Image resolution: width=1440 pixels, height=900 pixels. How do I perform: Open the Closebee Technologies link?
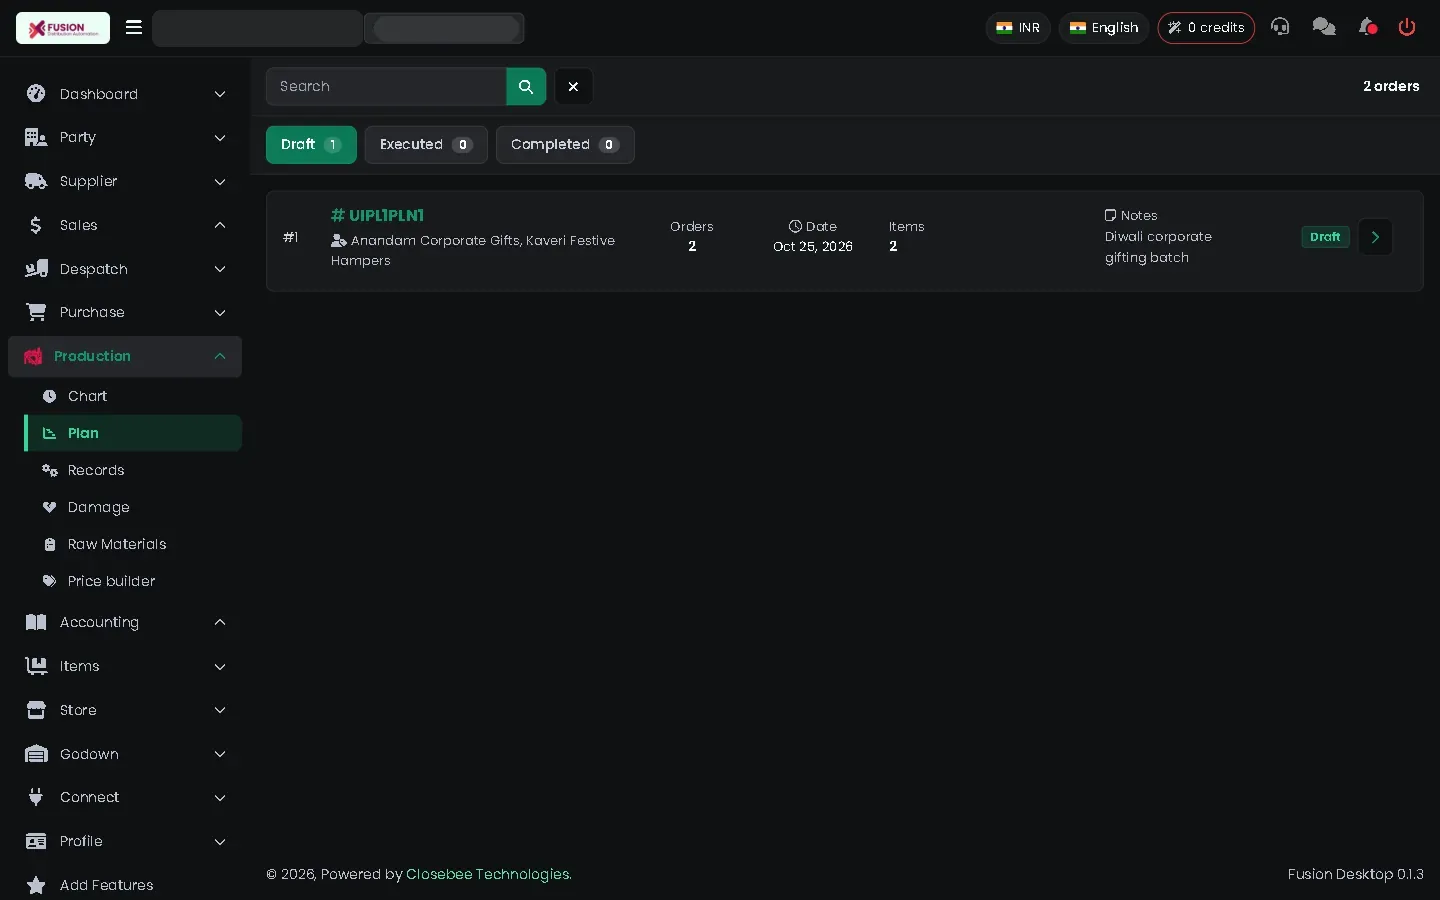click(x=489, y=874)
